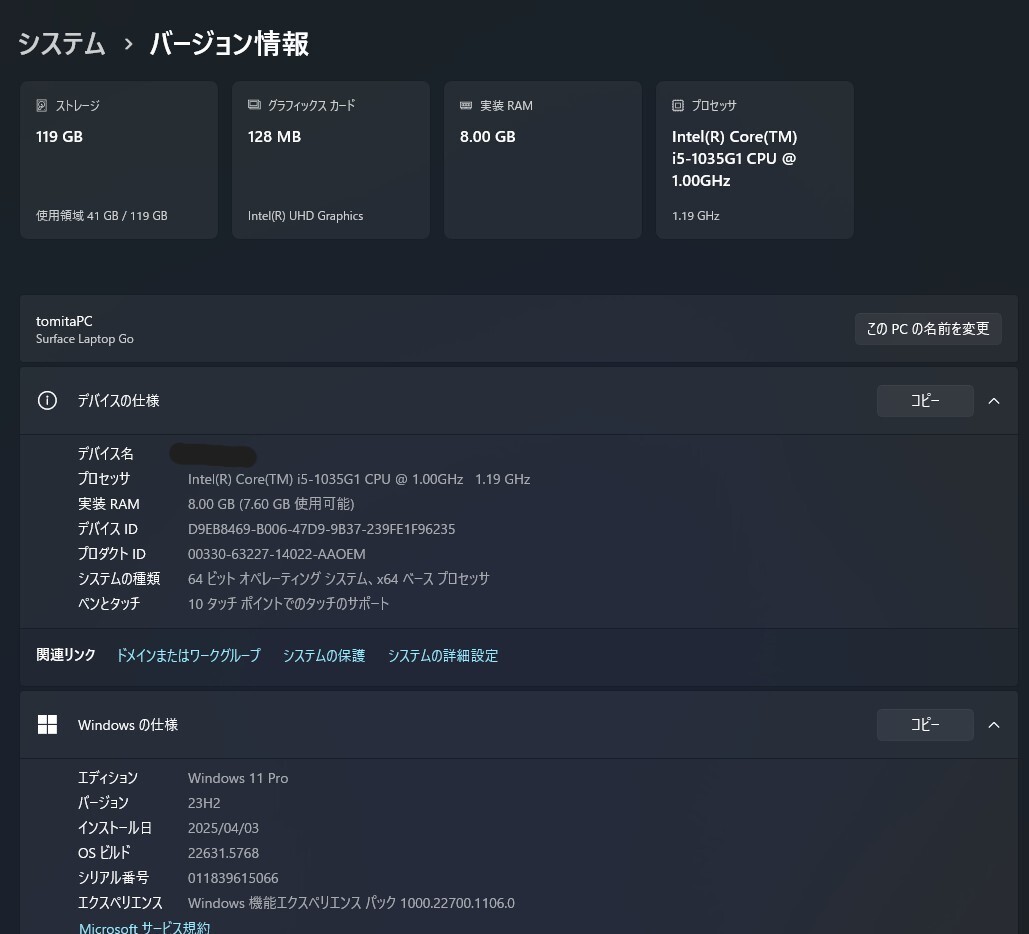Image resolution: width=1029 pixels, height=934 pixels.
Task: Collapse the デバイスの仕様 section chevron
Action: [994, 400]
